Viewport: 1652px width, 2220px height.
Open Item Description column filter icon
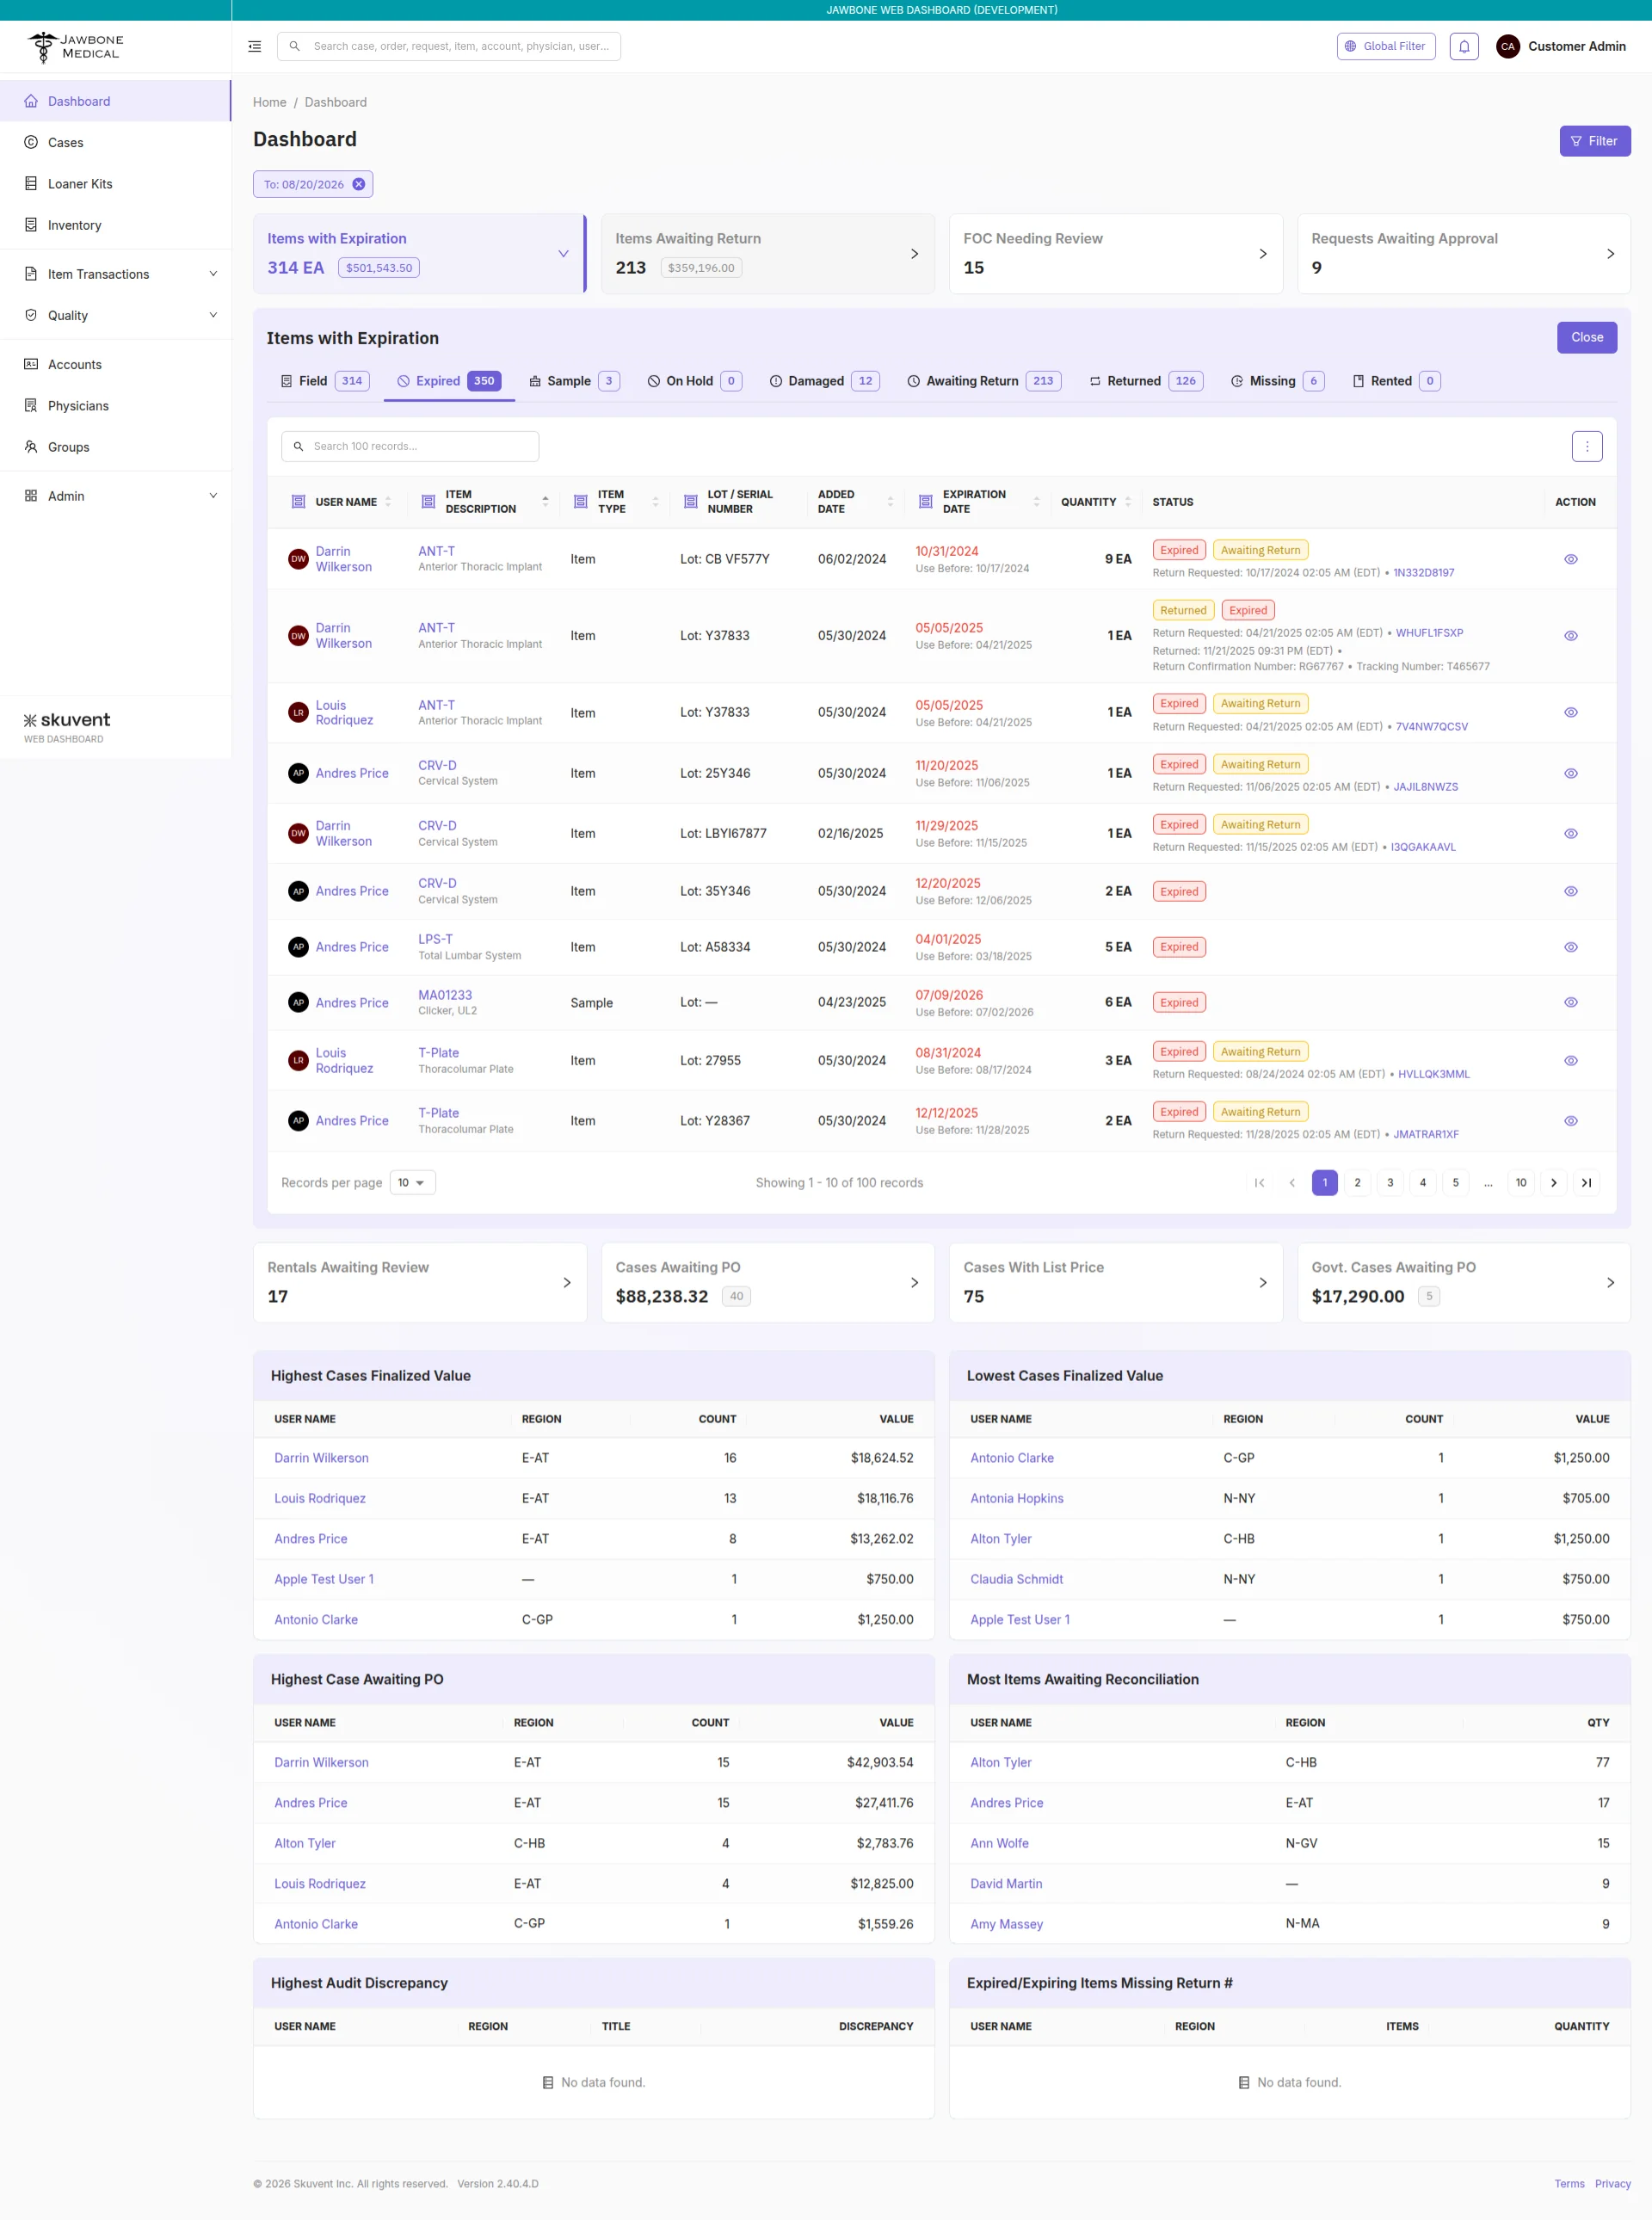(x=428, y=501)
